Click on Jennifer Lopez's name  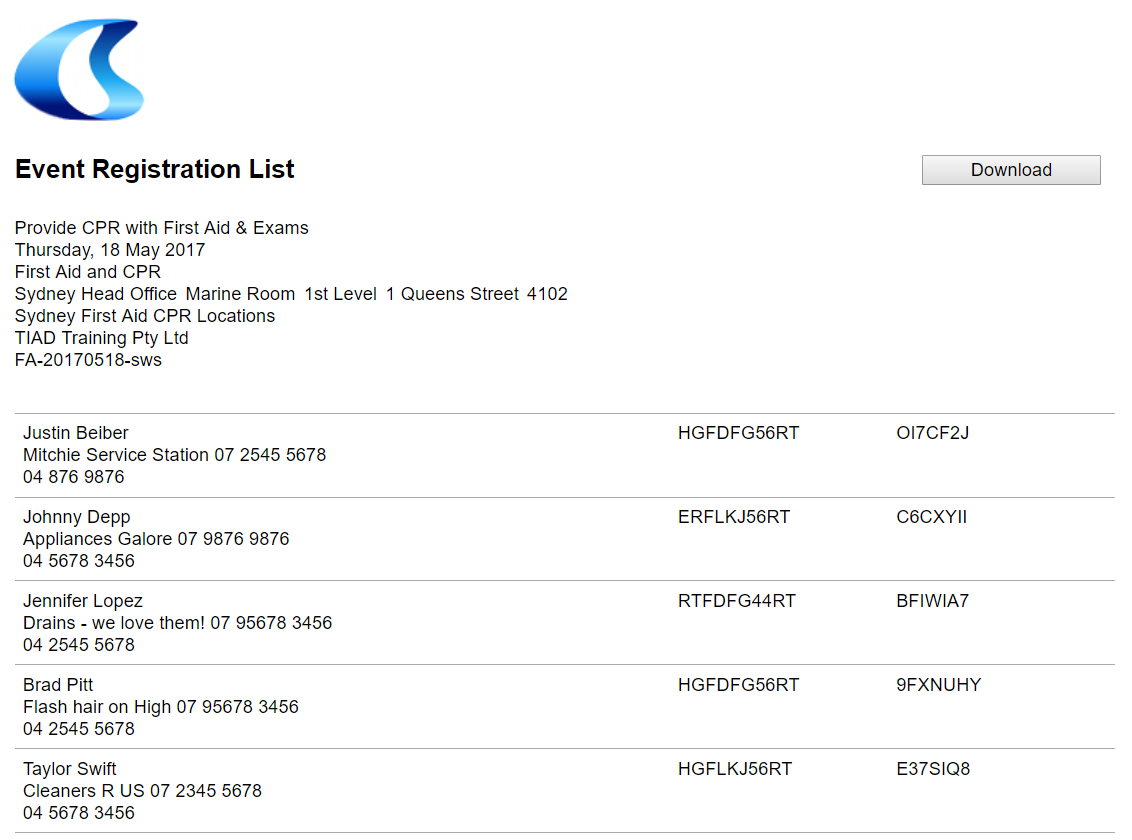83,601
